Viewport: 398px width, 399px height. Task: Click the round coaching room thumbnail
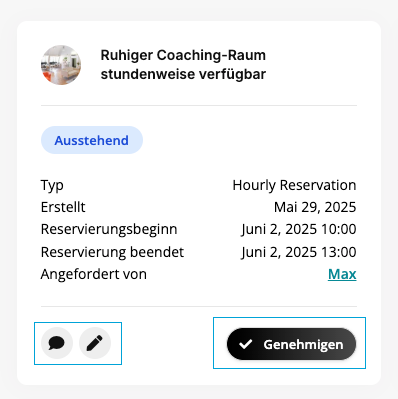click(x=61, y=65)
